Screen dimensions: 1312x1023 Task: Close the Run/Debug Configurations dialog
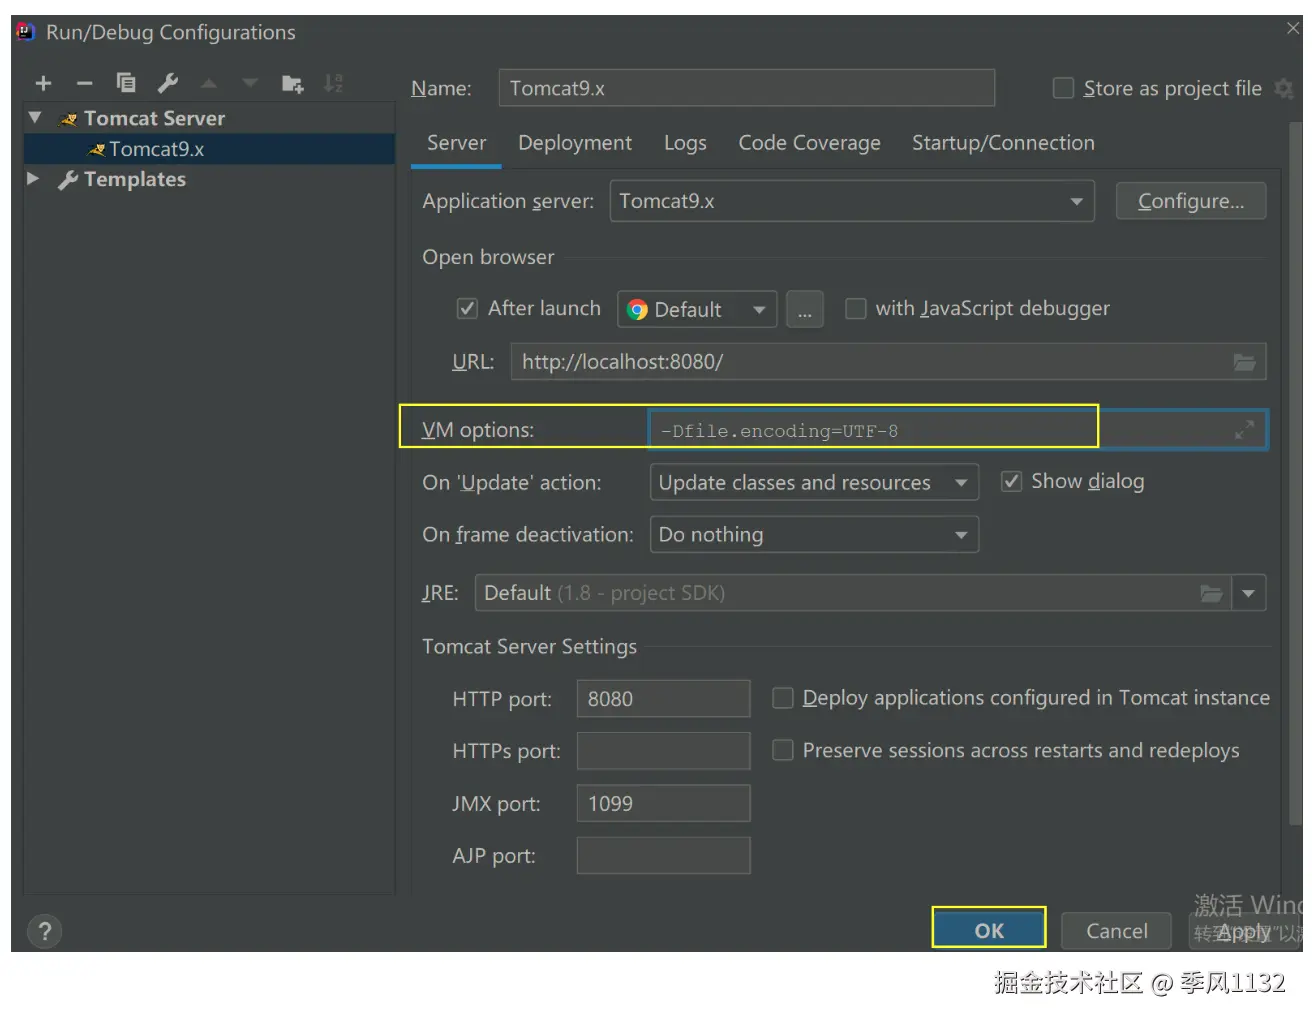coord(1292,28)
